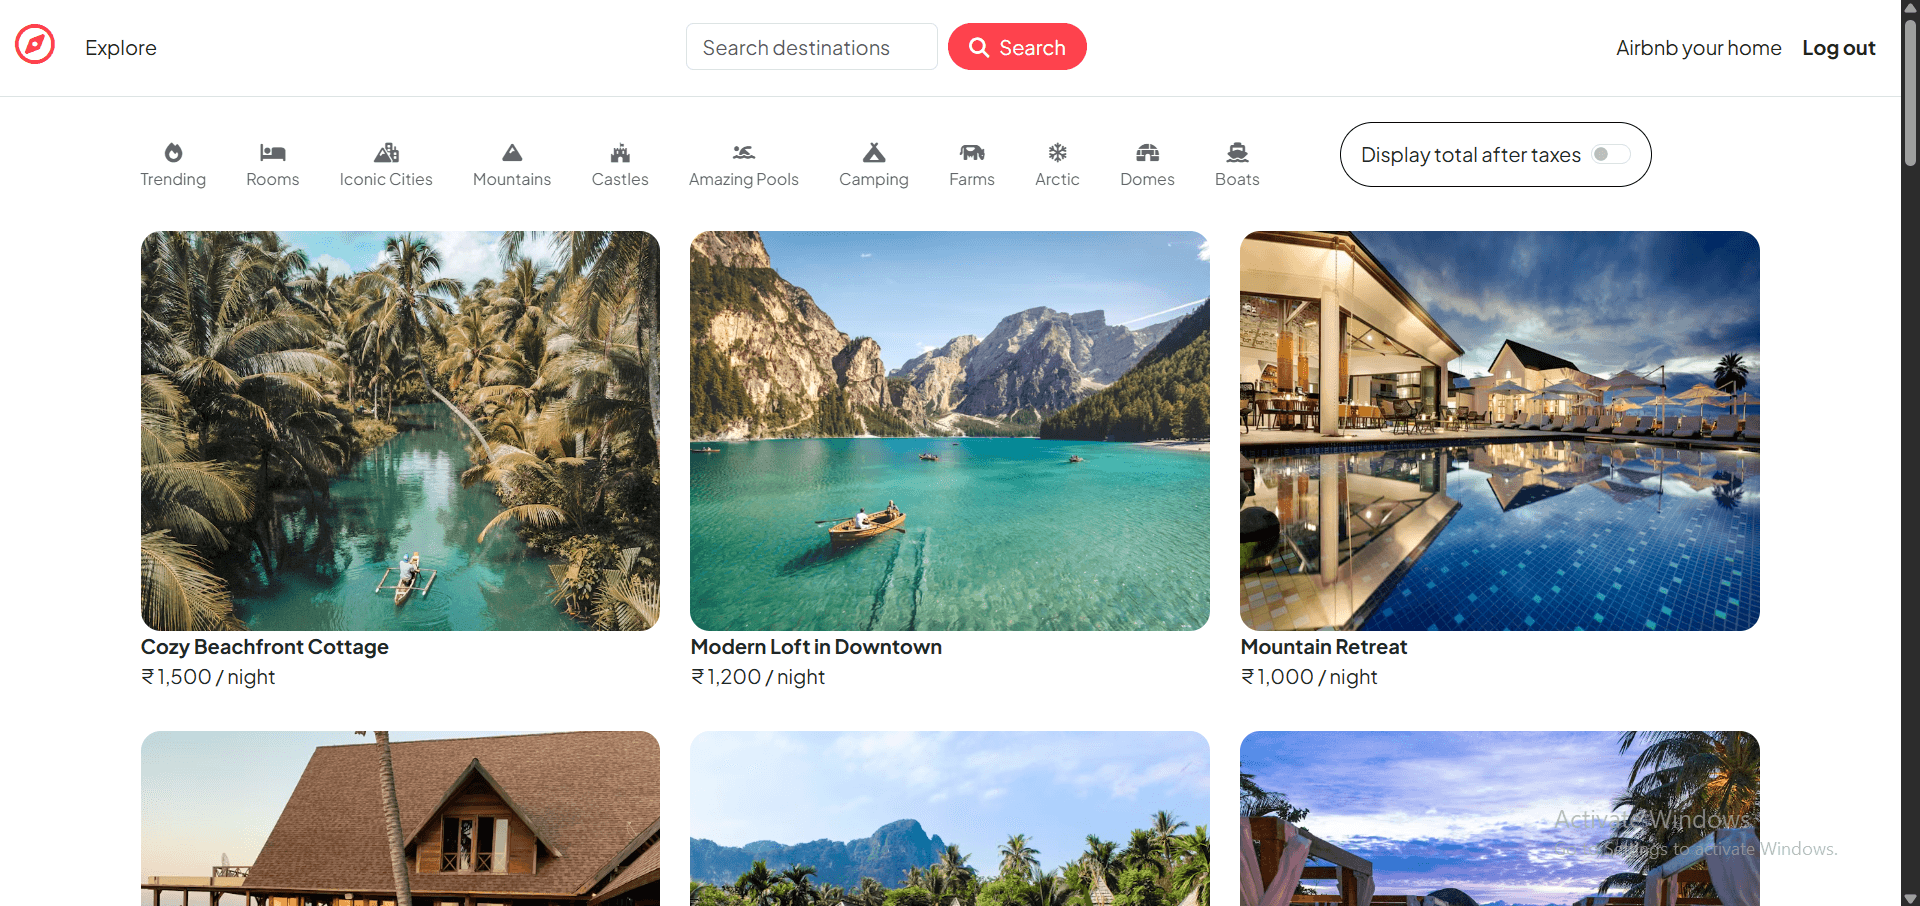Open the Amazing Pools category label
This screenshot has width=1920, height=906.
coord(744,179)
